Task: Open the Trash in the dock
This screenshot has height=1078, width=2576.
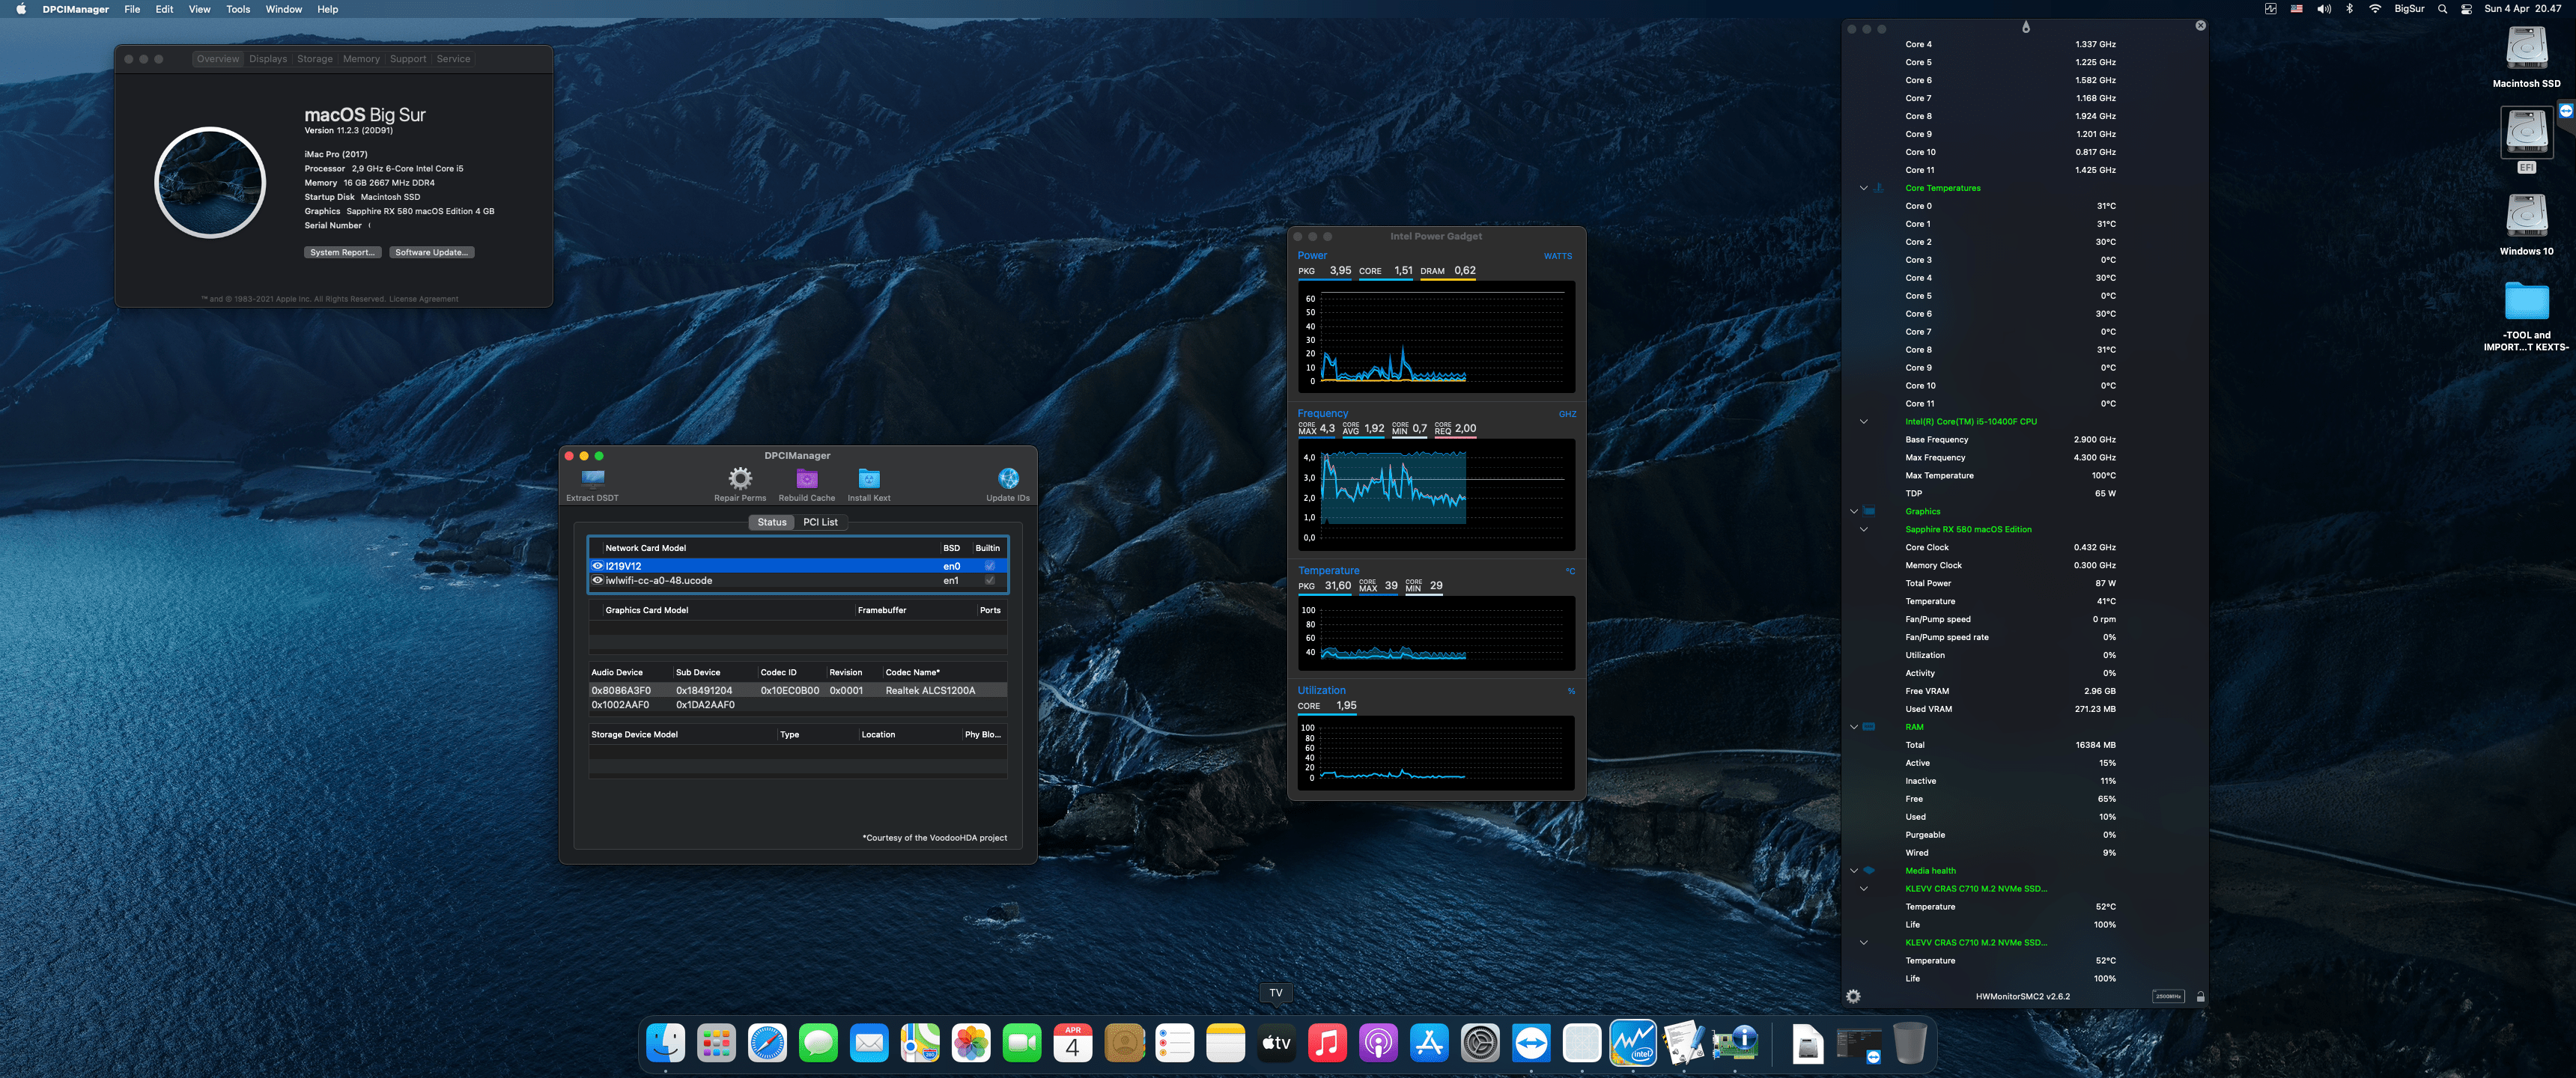Action: click(1909, 1043)
